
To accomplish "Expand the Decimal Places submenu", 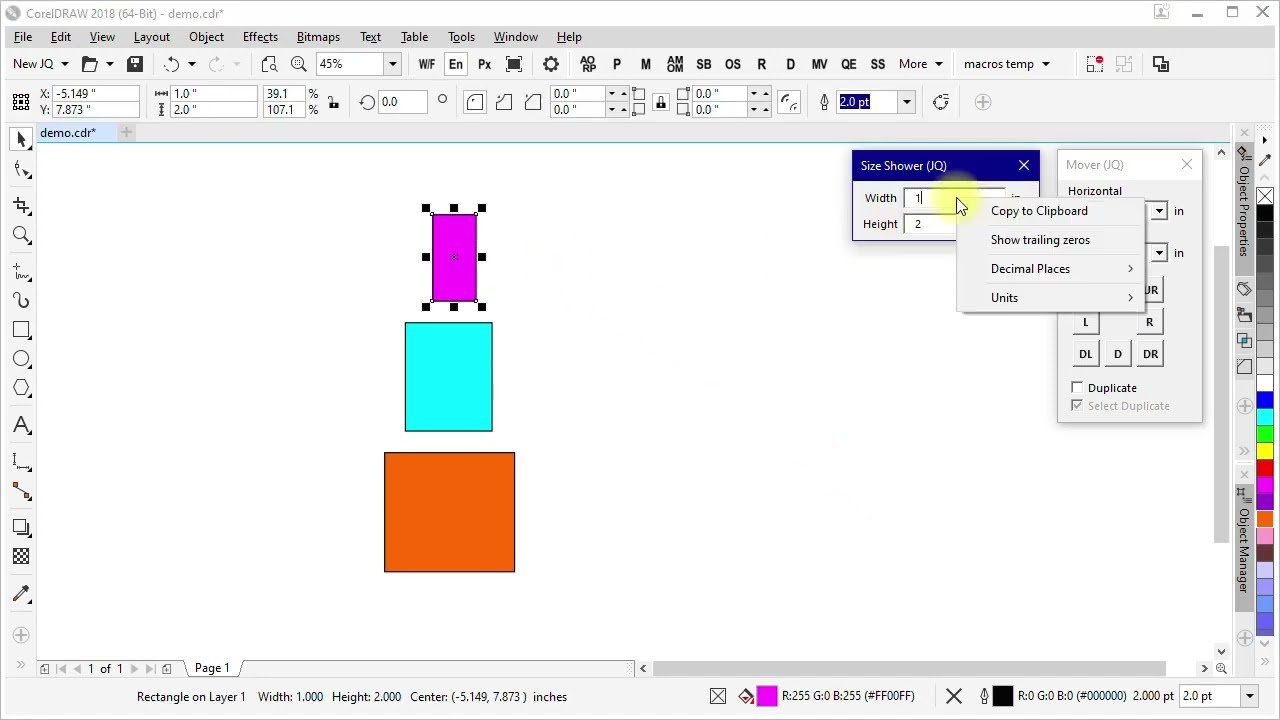I will point(1050,269).
